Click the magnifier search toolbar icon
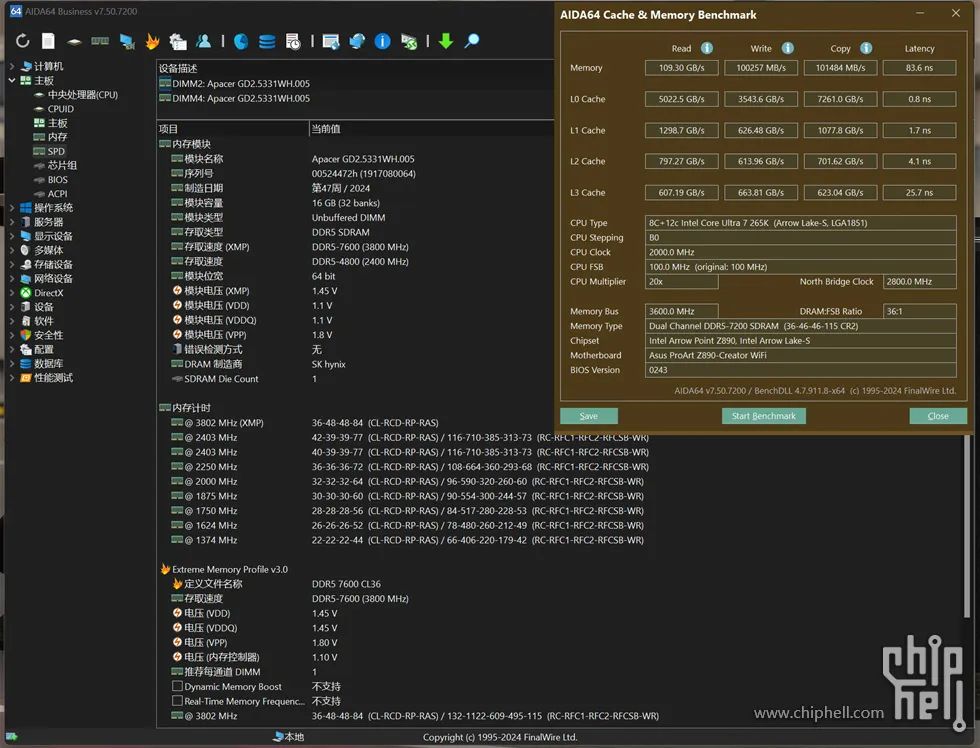 coord(472,41)
